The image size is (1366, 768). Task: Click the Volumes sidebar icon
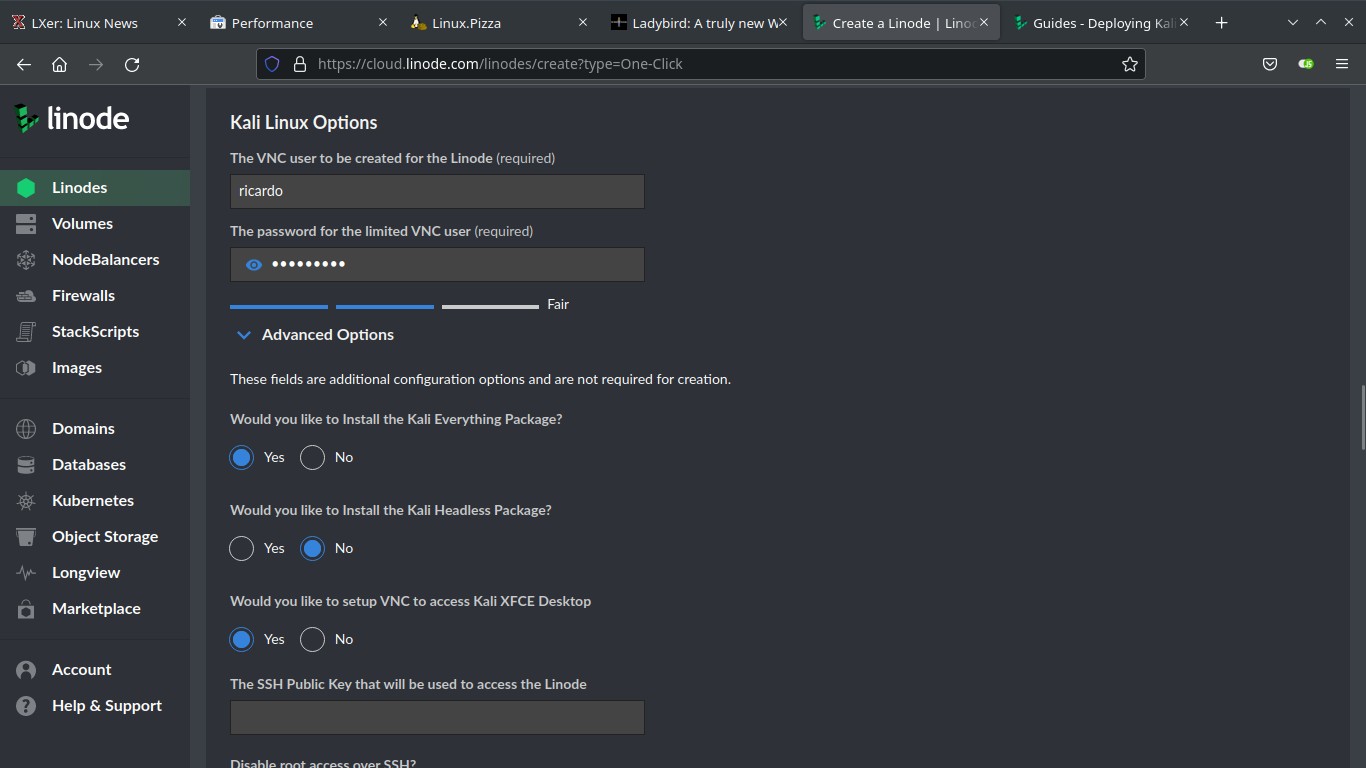(26, 224)
